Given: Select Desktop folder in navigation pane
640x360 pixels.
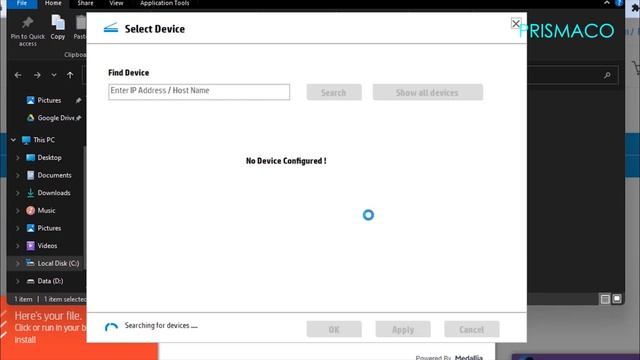Looking at the screenshot, I should tap(44, 158).
